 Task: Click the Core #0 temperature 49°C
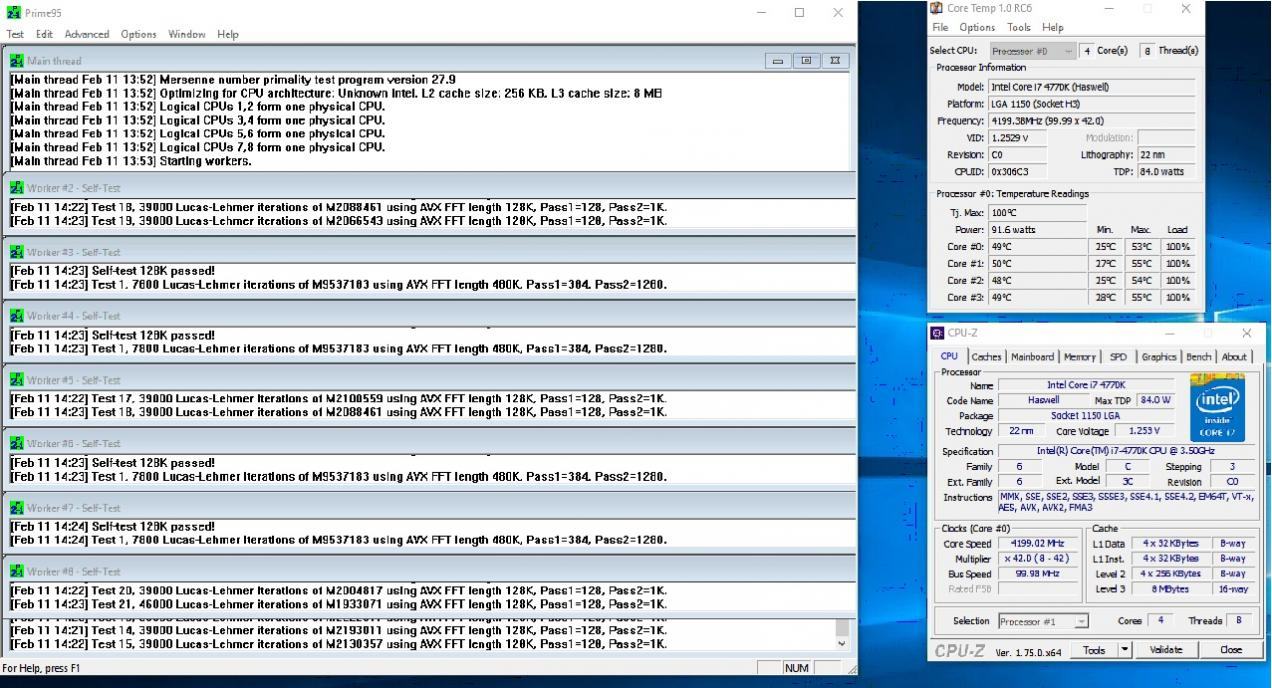click(1037, 246)
